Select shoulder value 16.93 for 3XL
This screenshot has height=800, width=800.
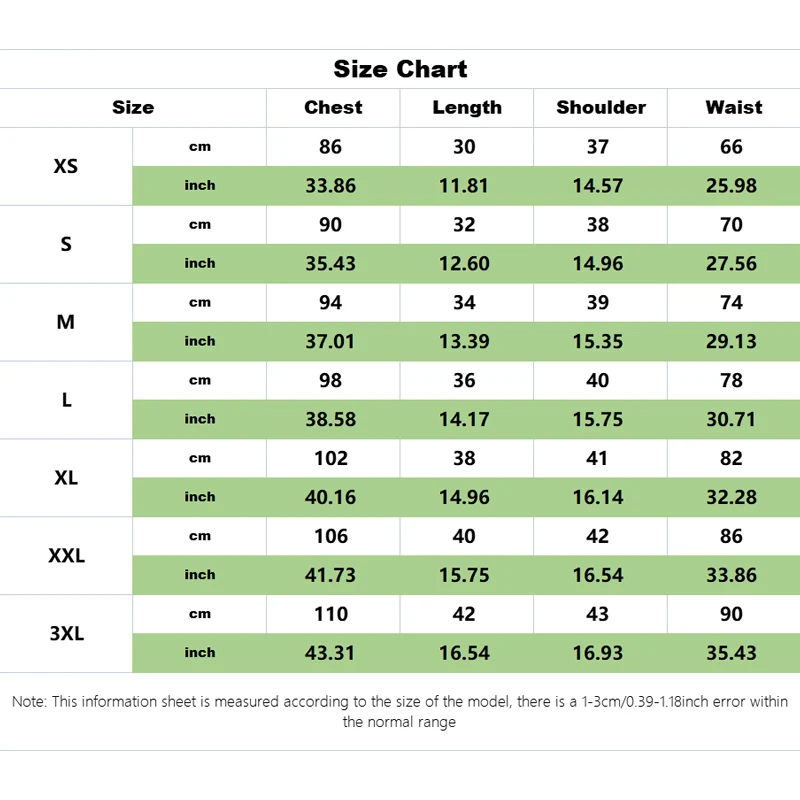point(598,653)
